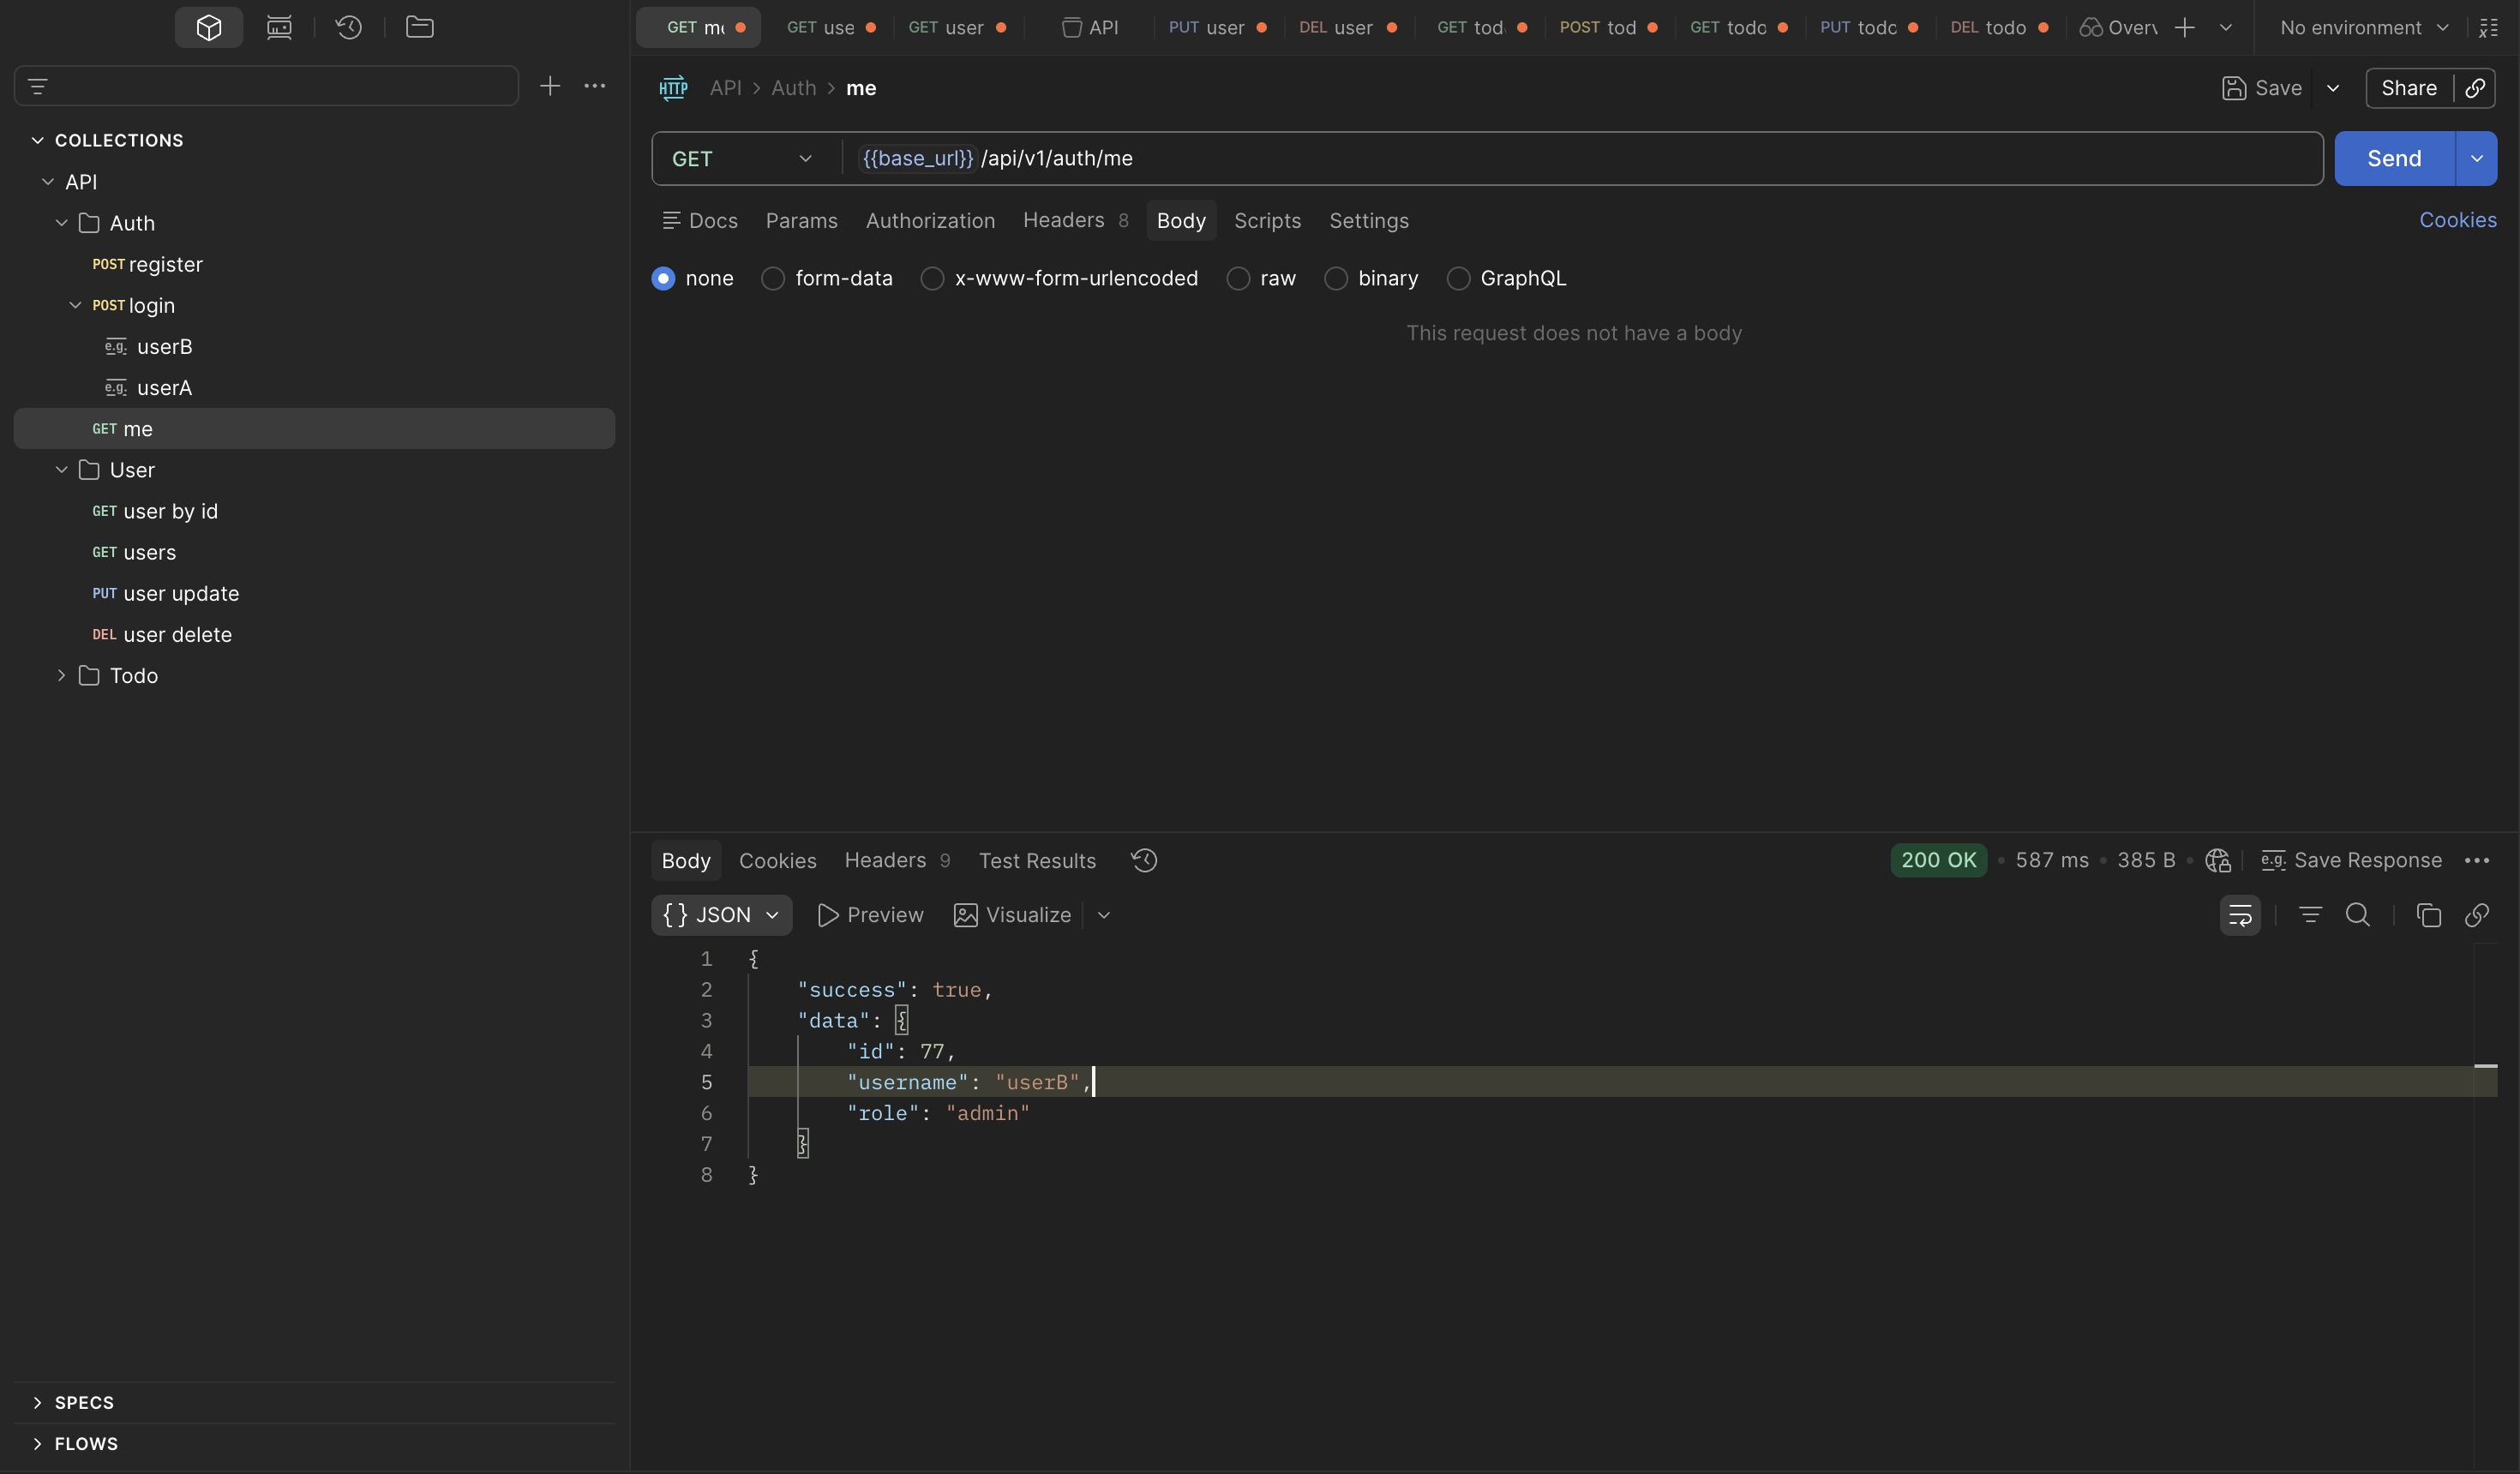
Task: Save the request
Action: coord(2262,88)
